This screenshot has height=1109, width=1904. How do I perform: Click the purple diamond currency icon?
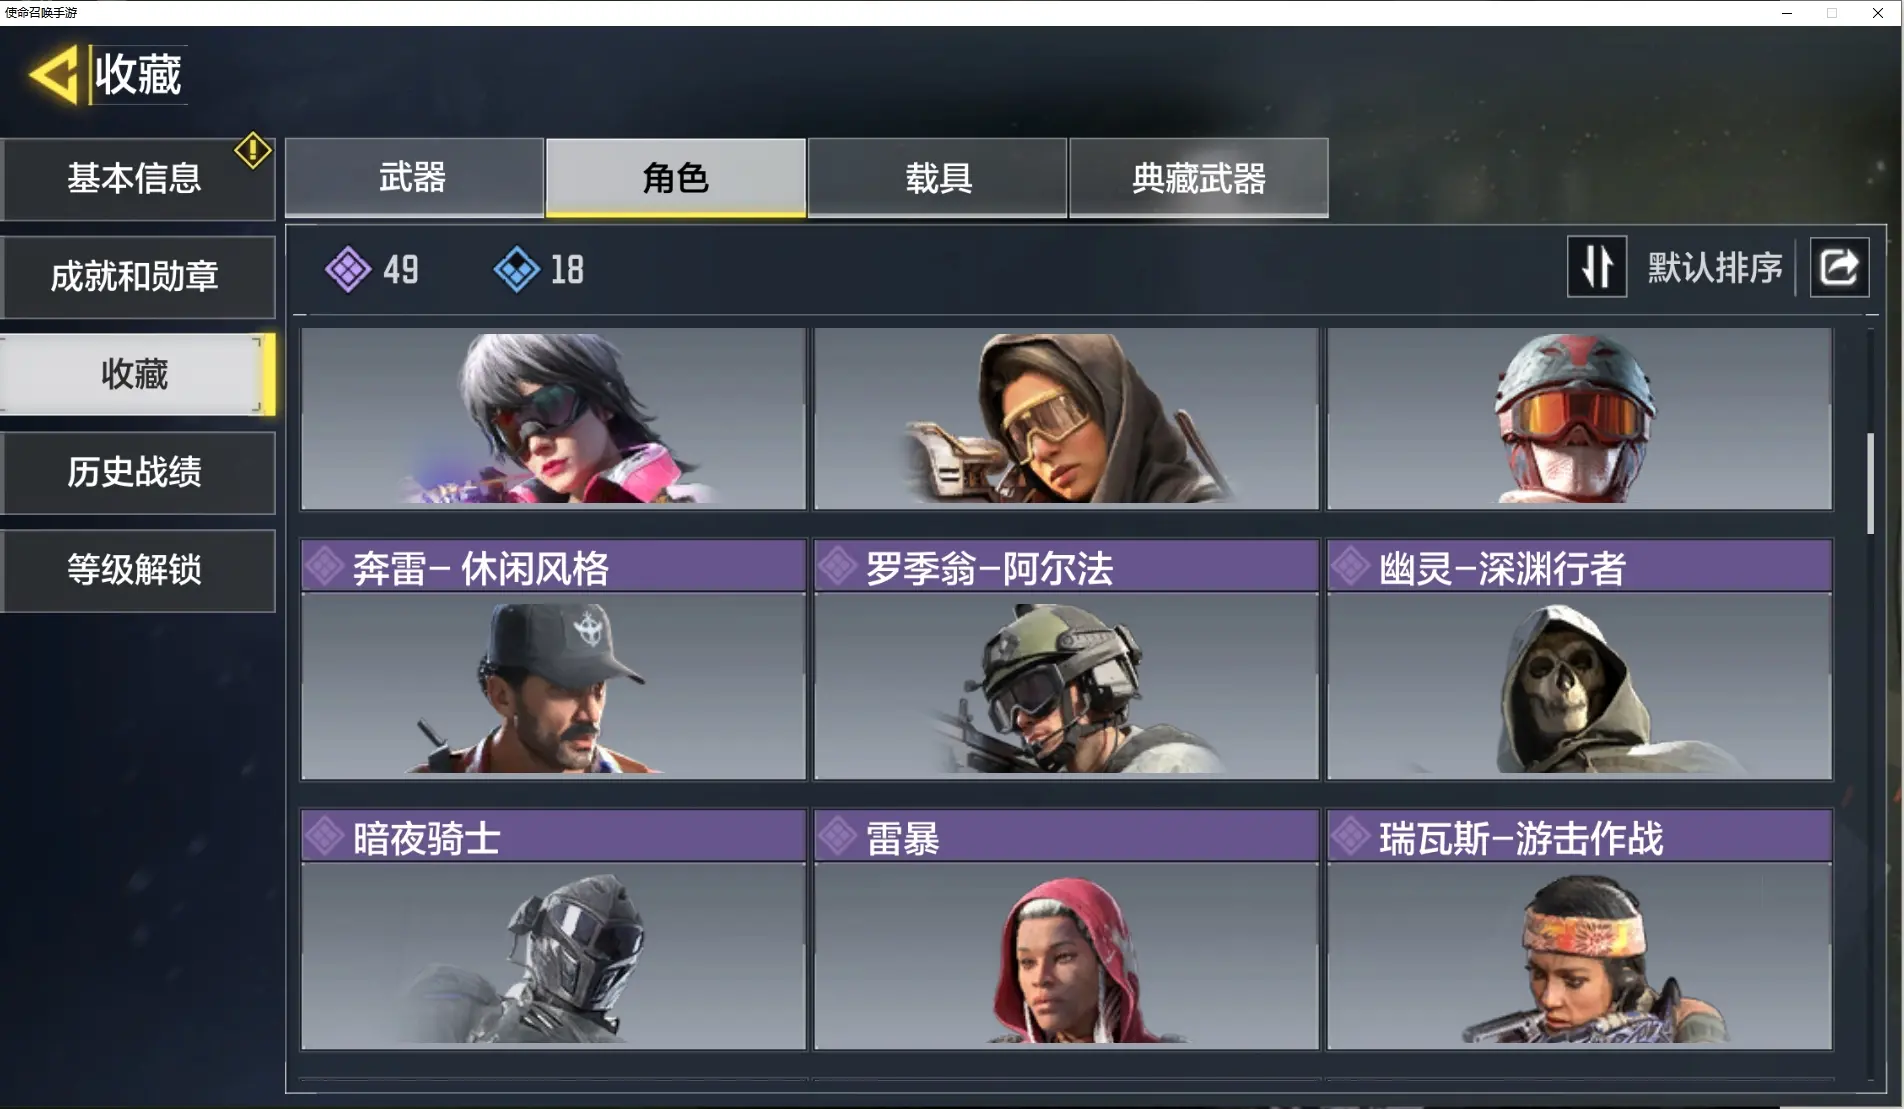(x=348, y=269)
